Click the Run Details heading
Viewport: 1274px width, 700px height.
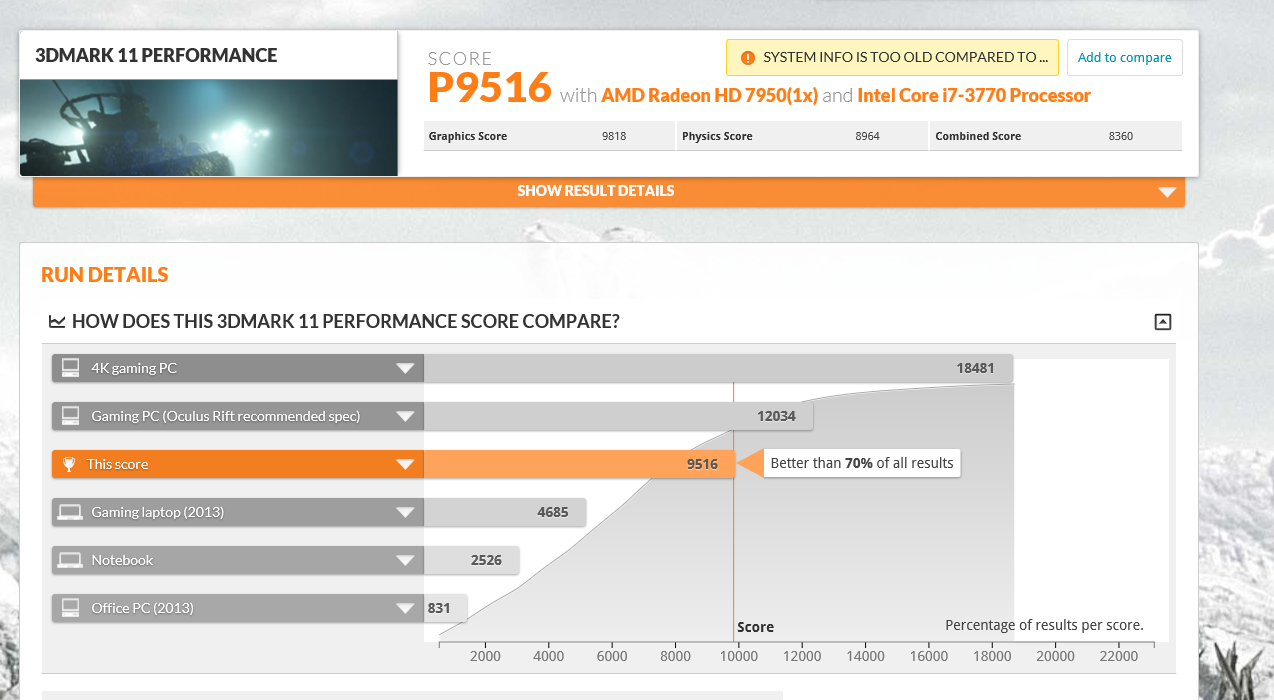tap(105, 275)
